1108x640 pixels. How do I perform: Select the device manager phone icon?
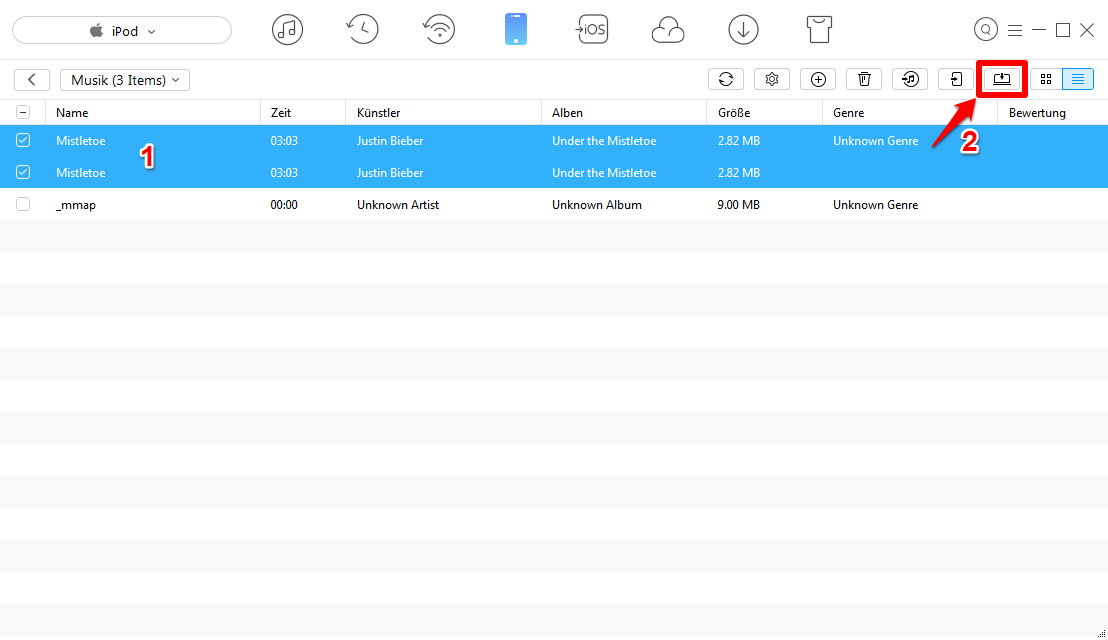[x=516, y=30]
